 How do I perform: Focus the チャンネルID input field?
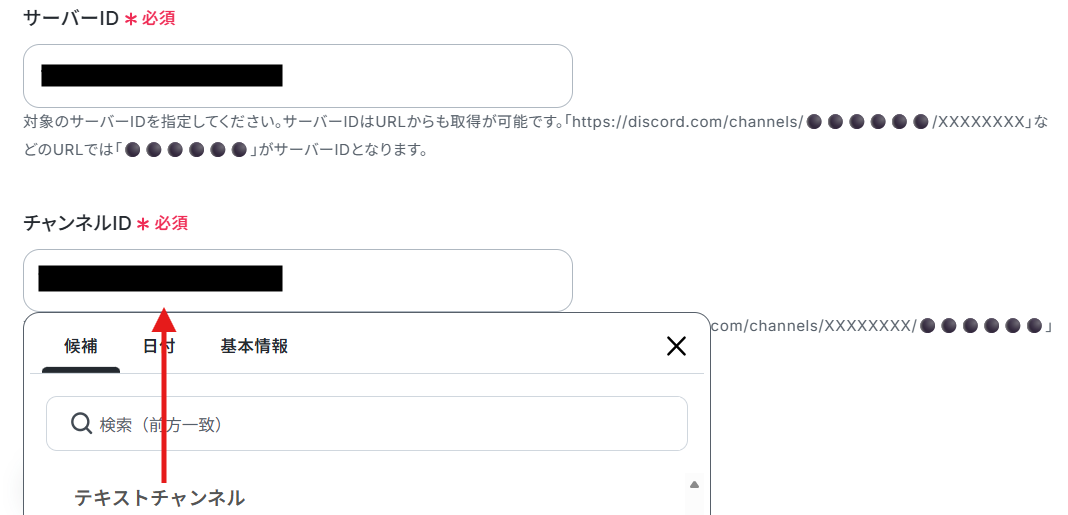(298, 280)
